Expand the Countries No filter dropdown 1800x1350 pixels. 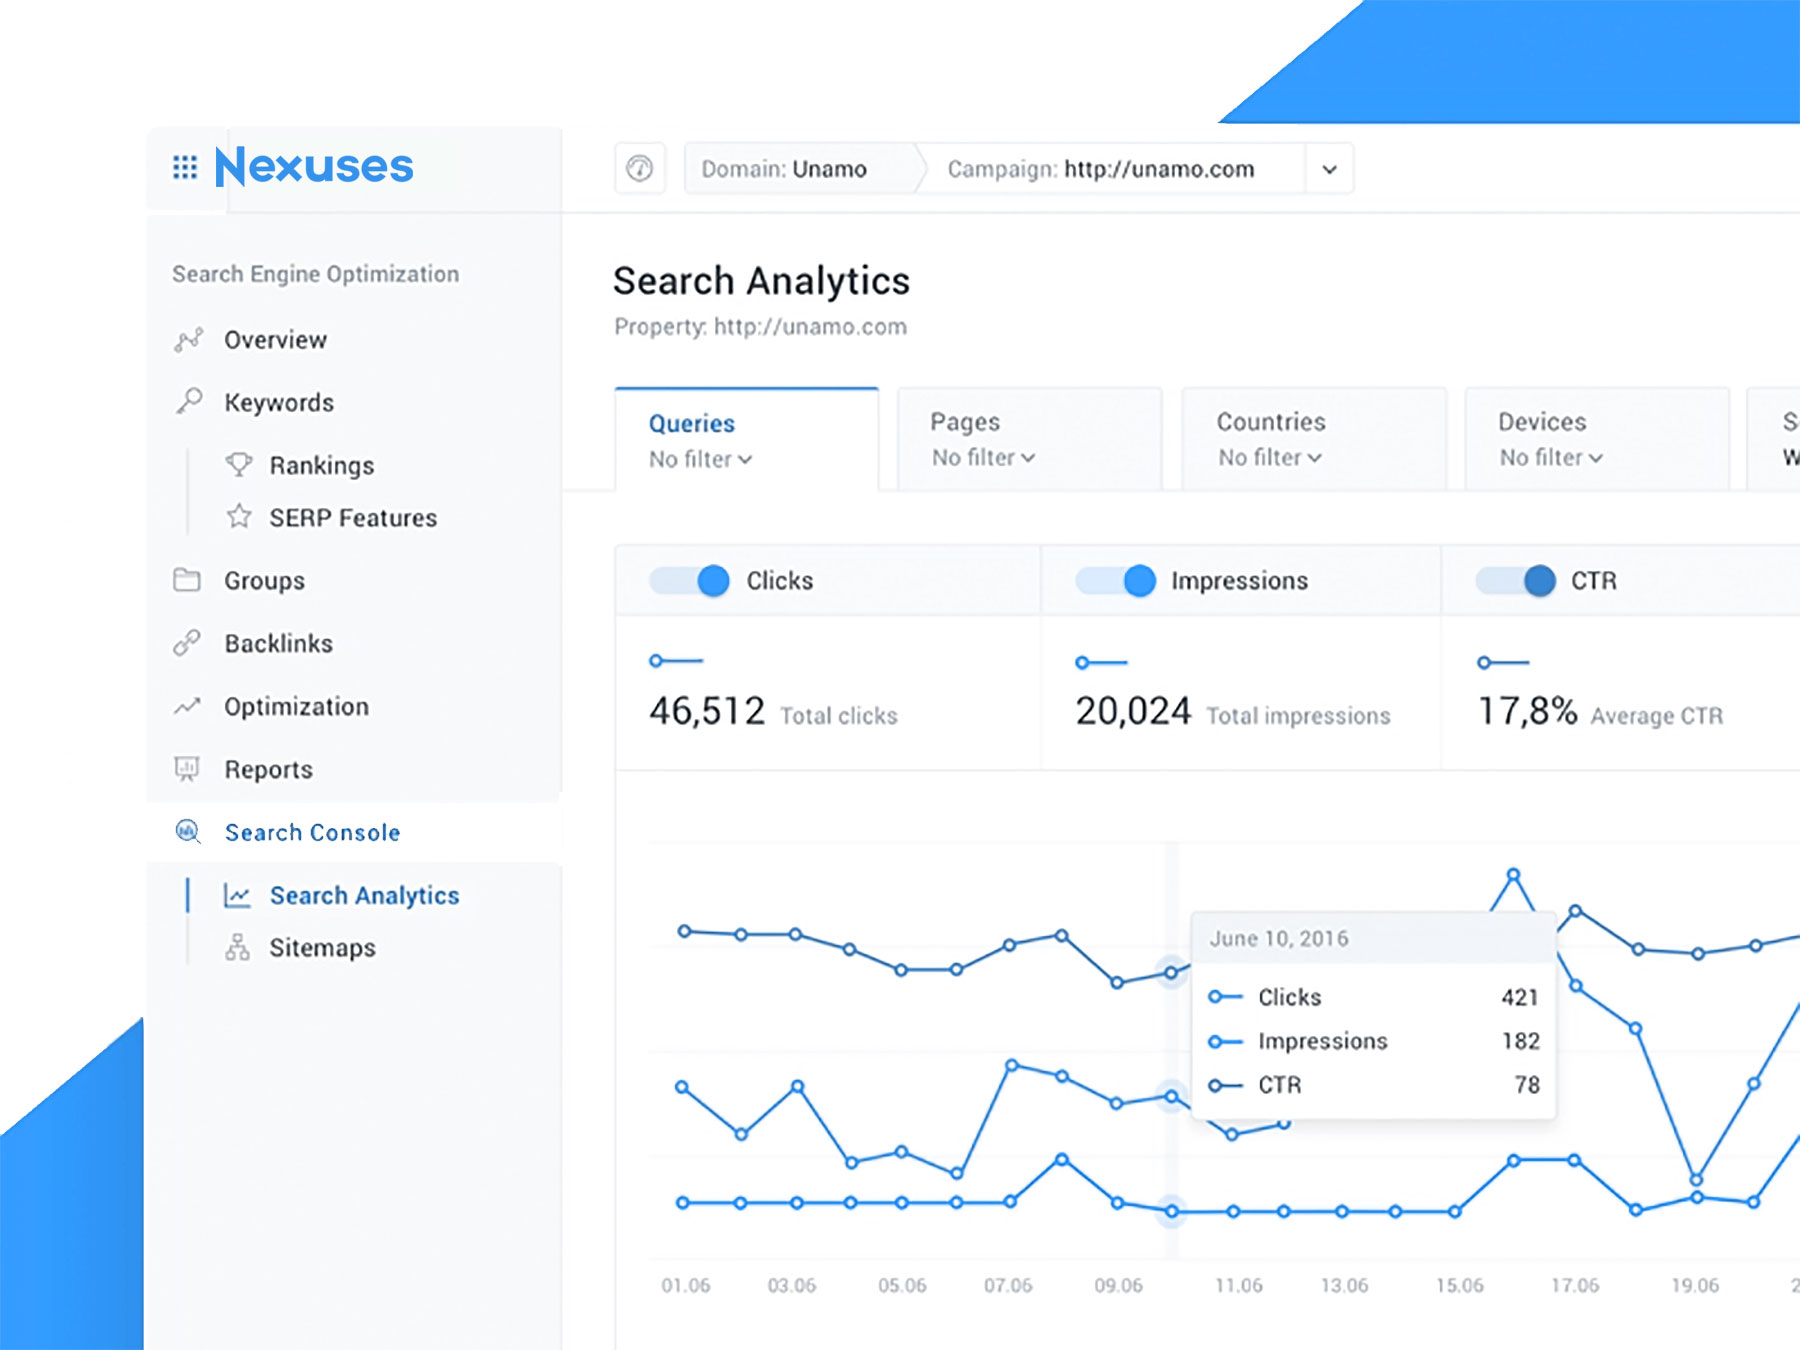point(1270,457)
